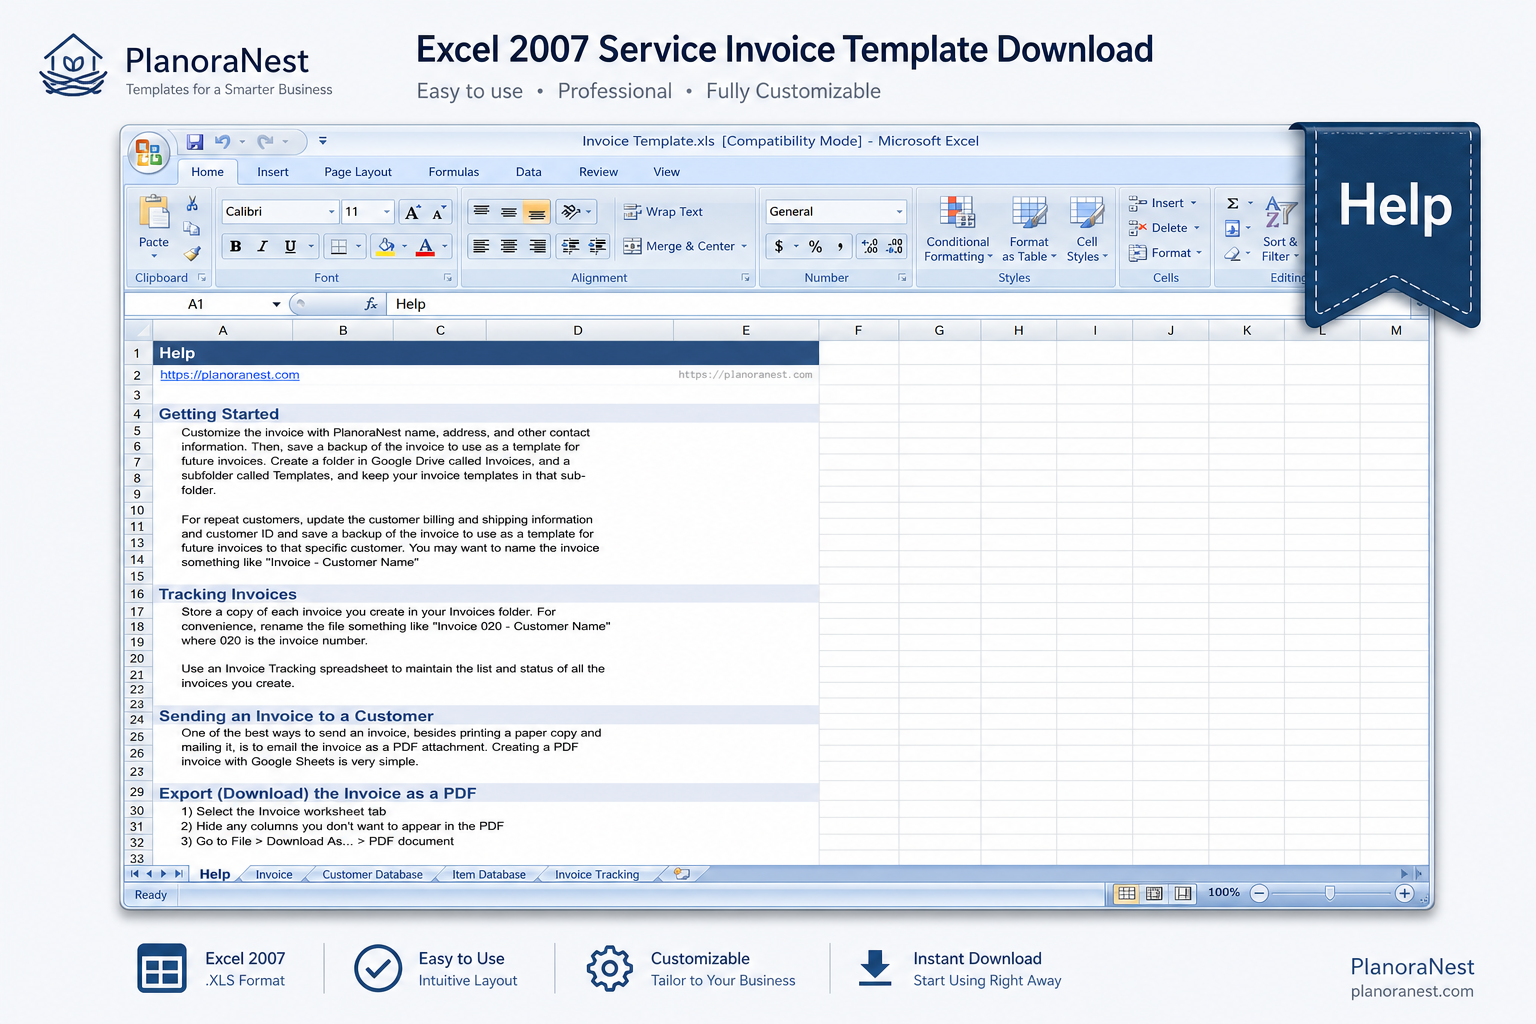
Task: Increase indent in cell
Action: tap(597, 246)
